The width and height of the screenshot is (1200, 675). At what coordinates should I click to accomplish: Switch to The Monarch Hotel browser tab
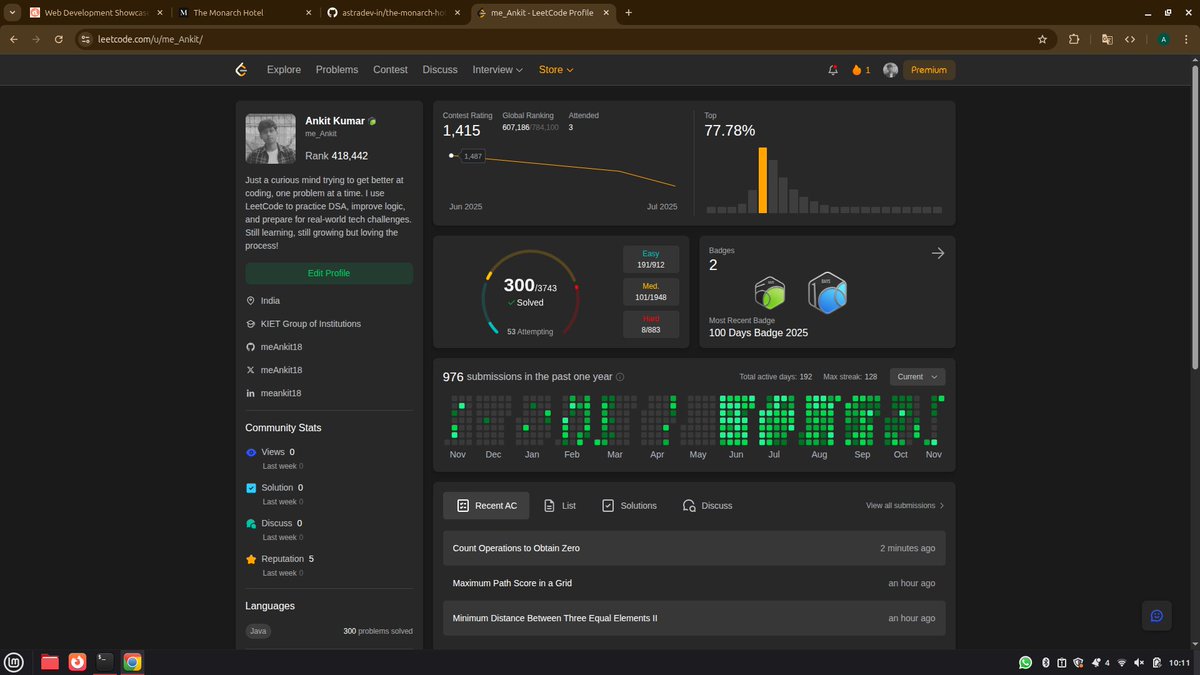[244, 13]
